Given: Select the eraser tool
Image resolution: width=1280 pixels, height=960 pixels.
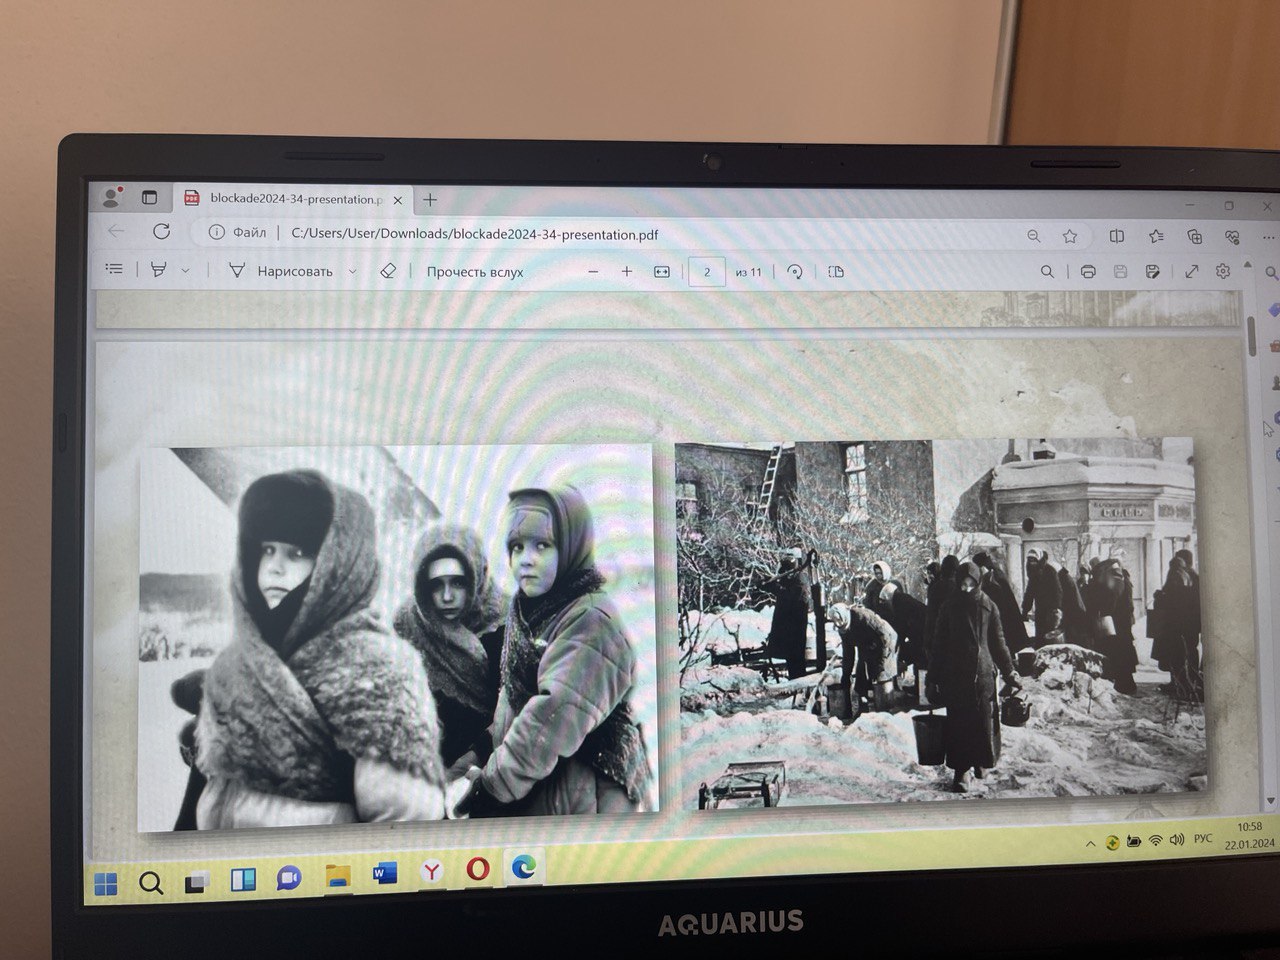Looking at the screenshot, I should tap(388, 271).
